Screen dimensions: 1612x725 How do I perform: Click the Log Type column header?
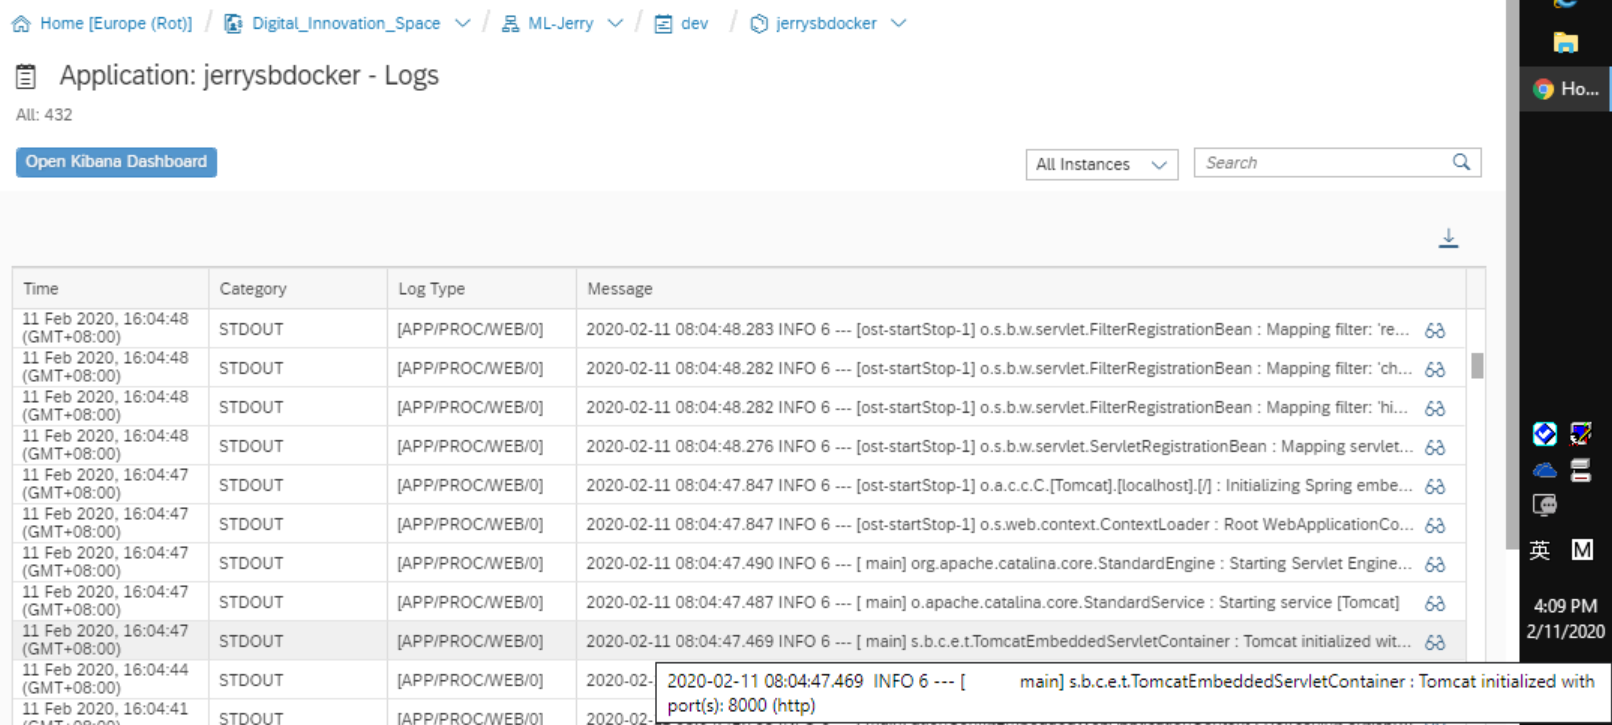tap(482, 288)
